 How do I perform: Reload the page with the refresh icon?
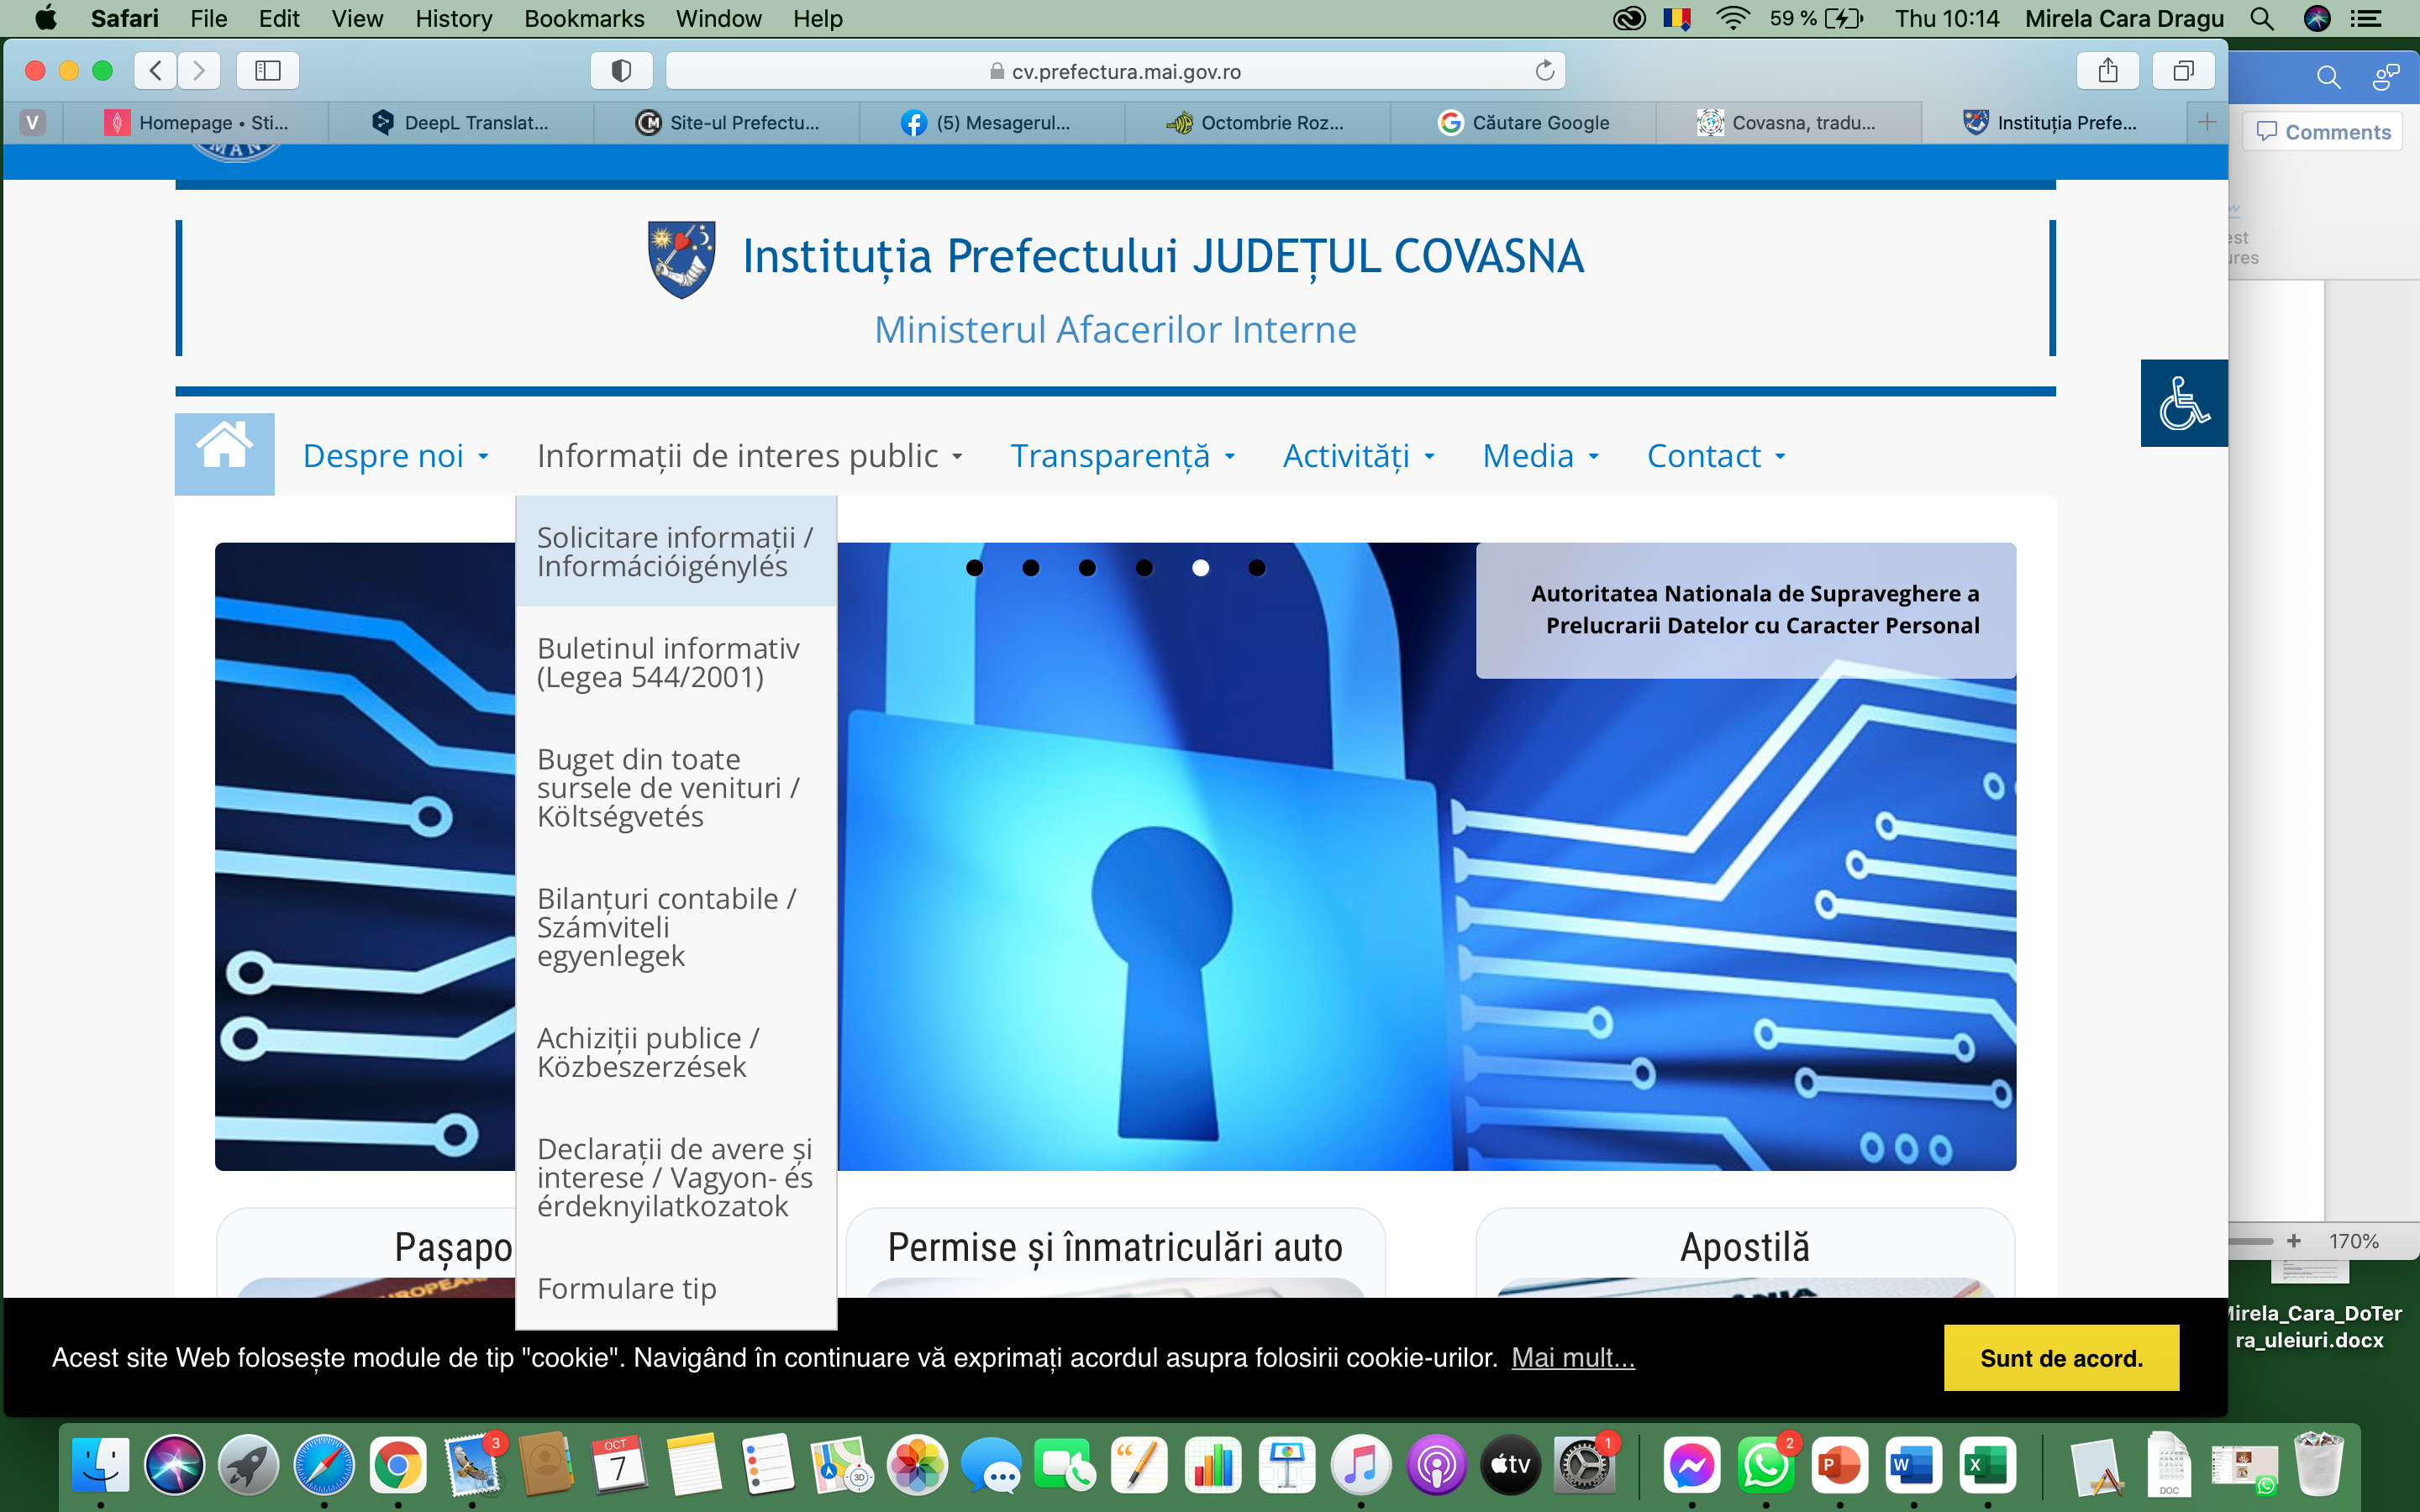pyautogui.click(x=1544, y=70)
